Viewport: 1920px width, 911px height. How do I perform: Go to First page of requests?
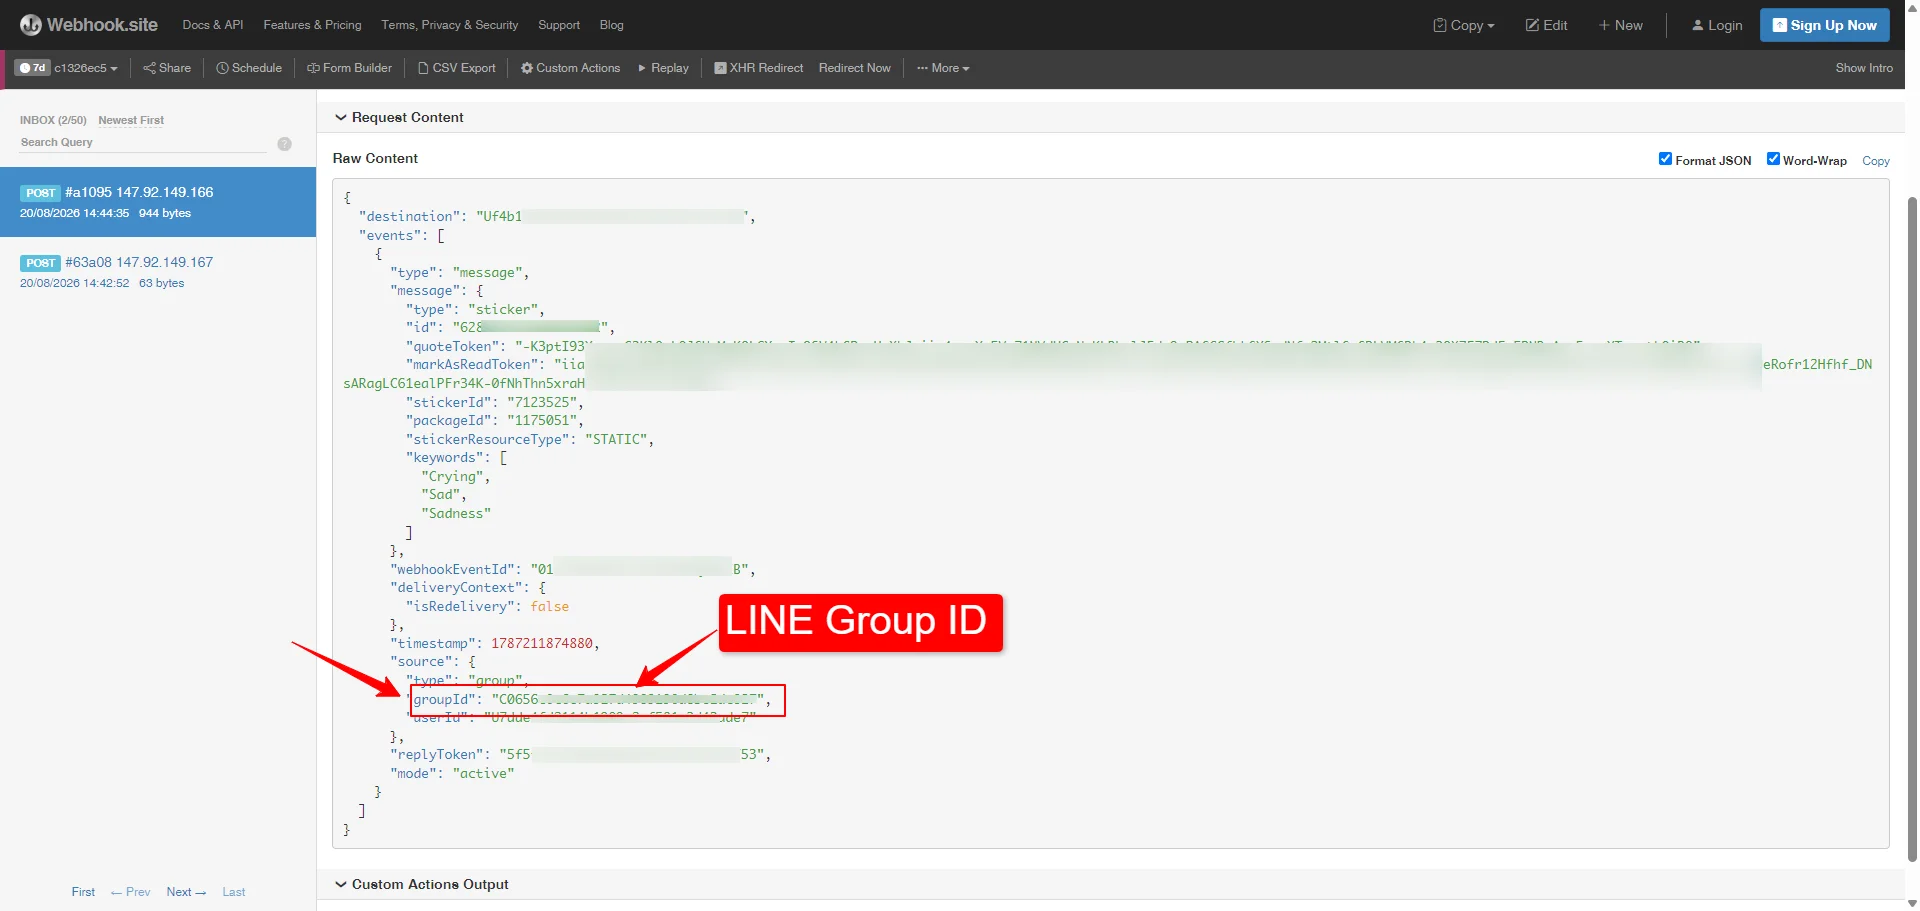click(83, 892)
